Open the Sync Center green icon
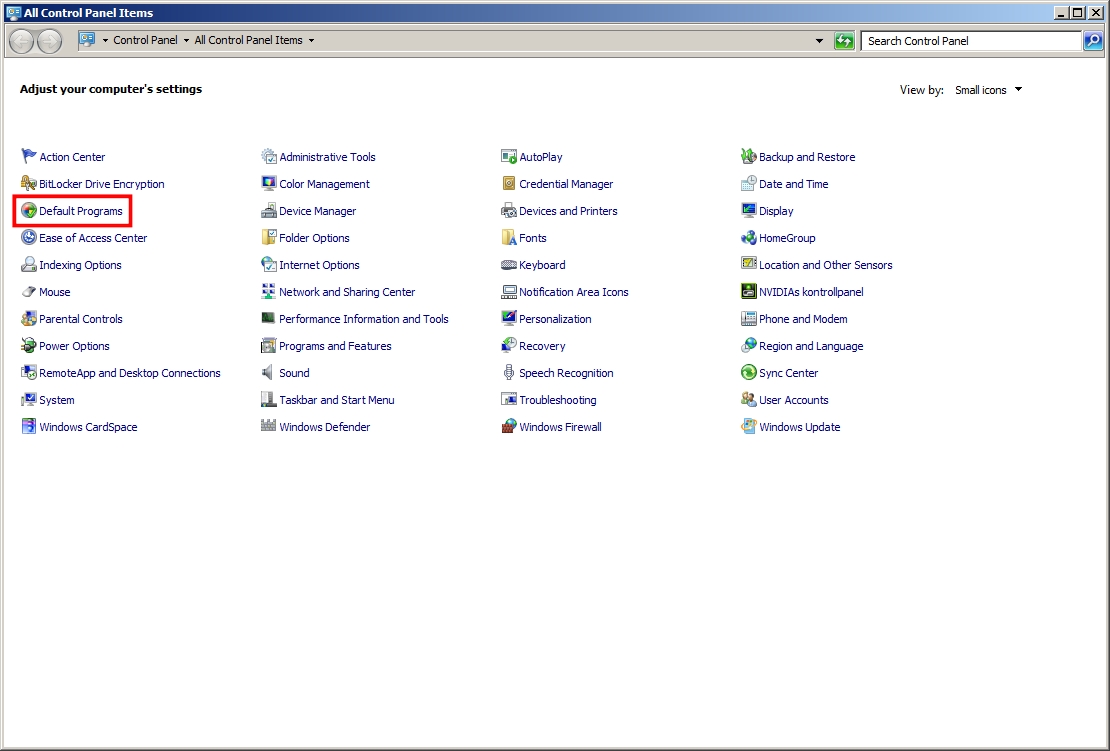The height and width of the screenshot is (751, 1110). click(748, 372)
